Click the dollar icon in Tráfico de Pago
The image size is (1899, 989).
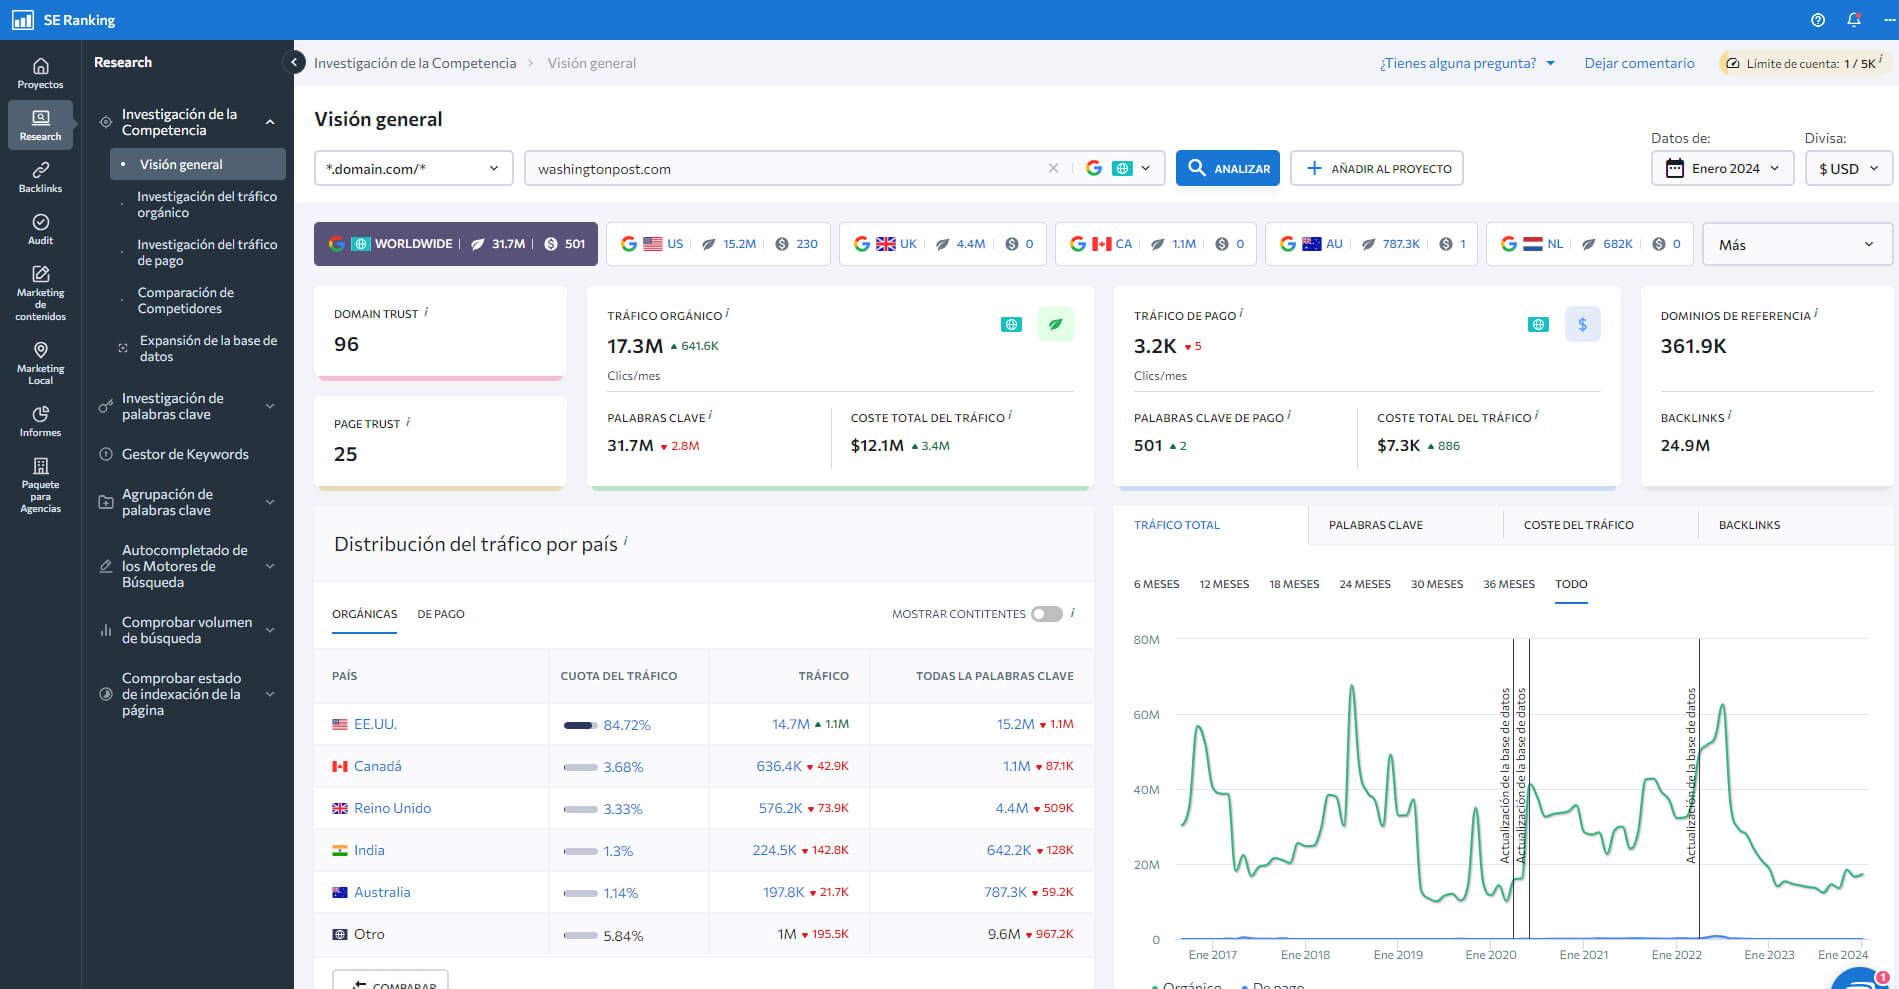[x=1582, y=324]
